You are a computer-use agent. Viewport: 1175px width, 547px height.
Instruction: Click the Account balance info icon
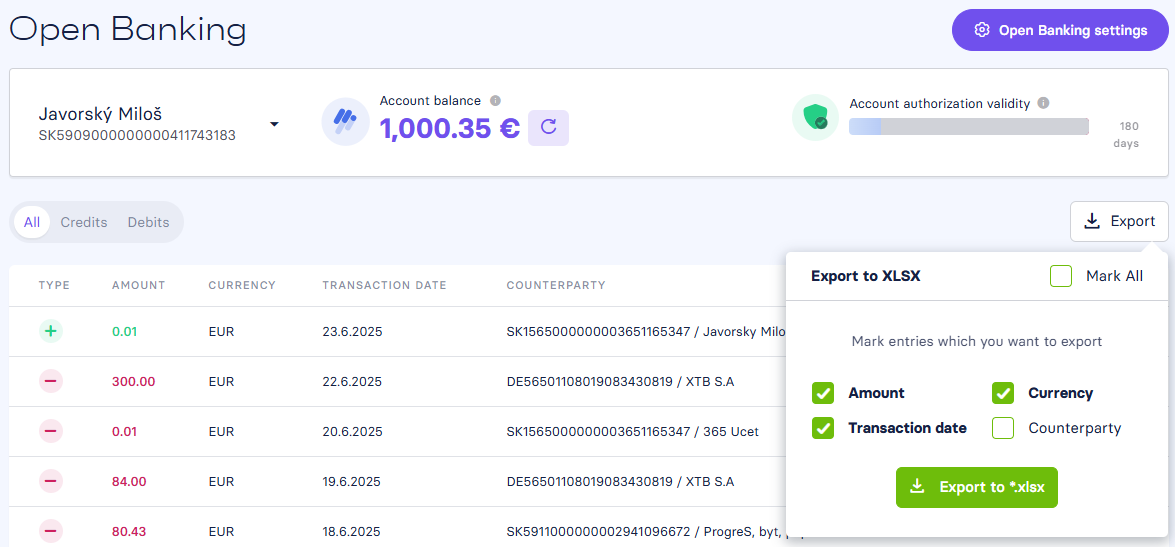(495, 100)
